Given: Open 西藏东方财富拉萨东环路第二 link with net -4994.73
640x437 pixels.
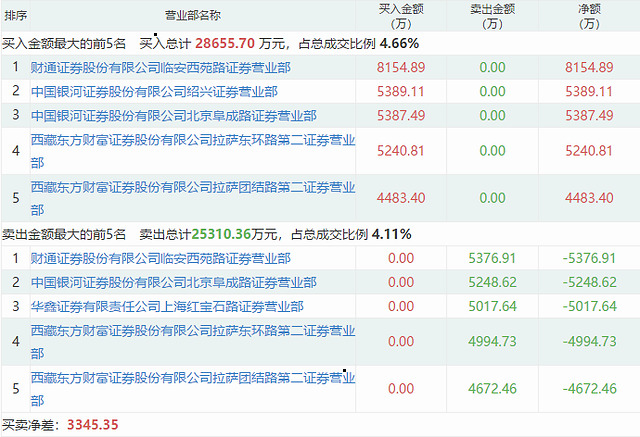Looking at the screenshot, I should pyautogui.click(x=193, y=342).
